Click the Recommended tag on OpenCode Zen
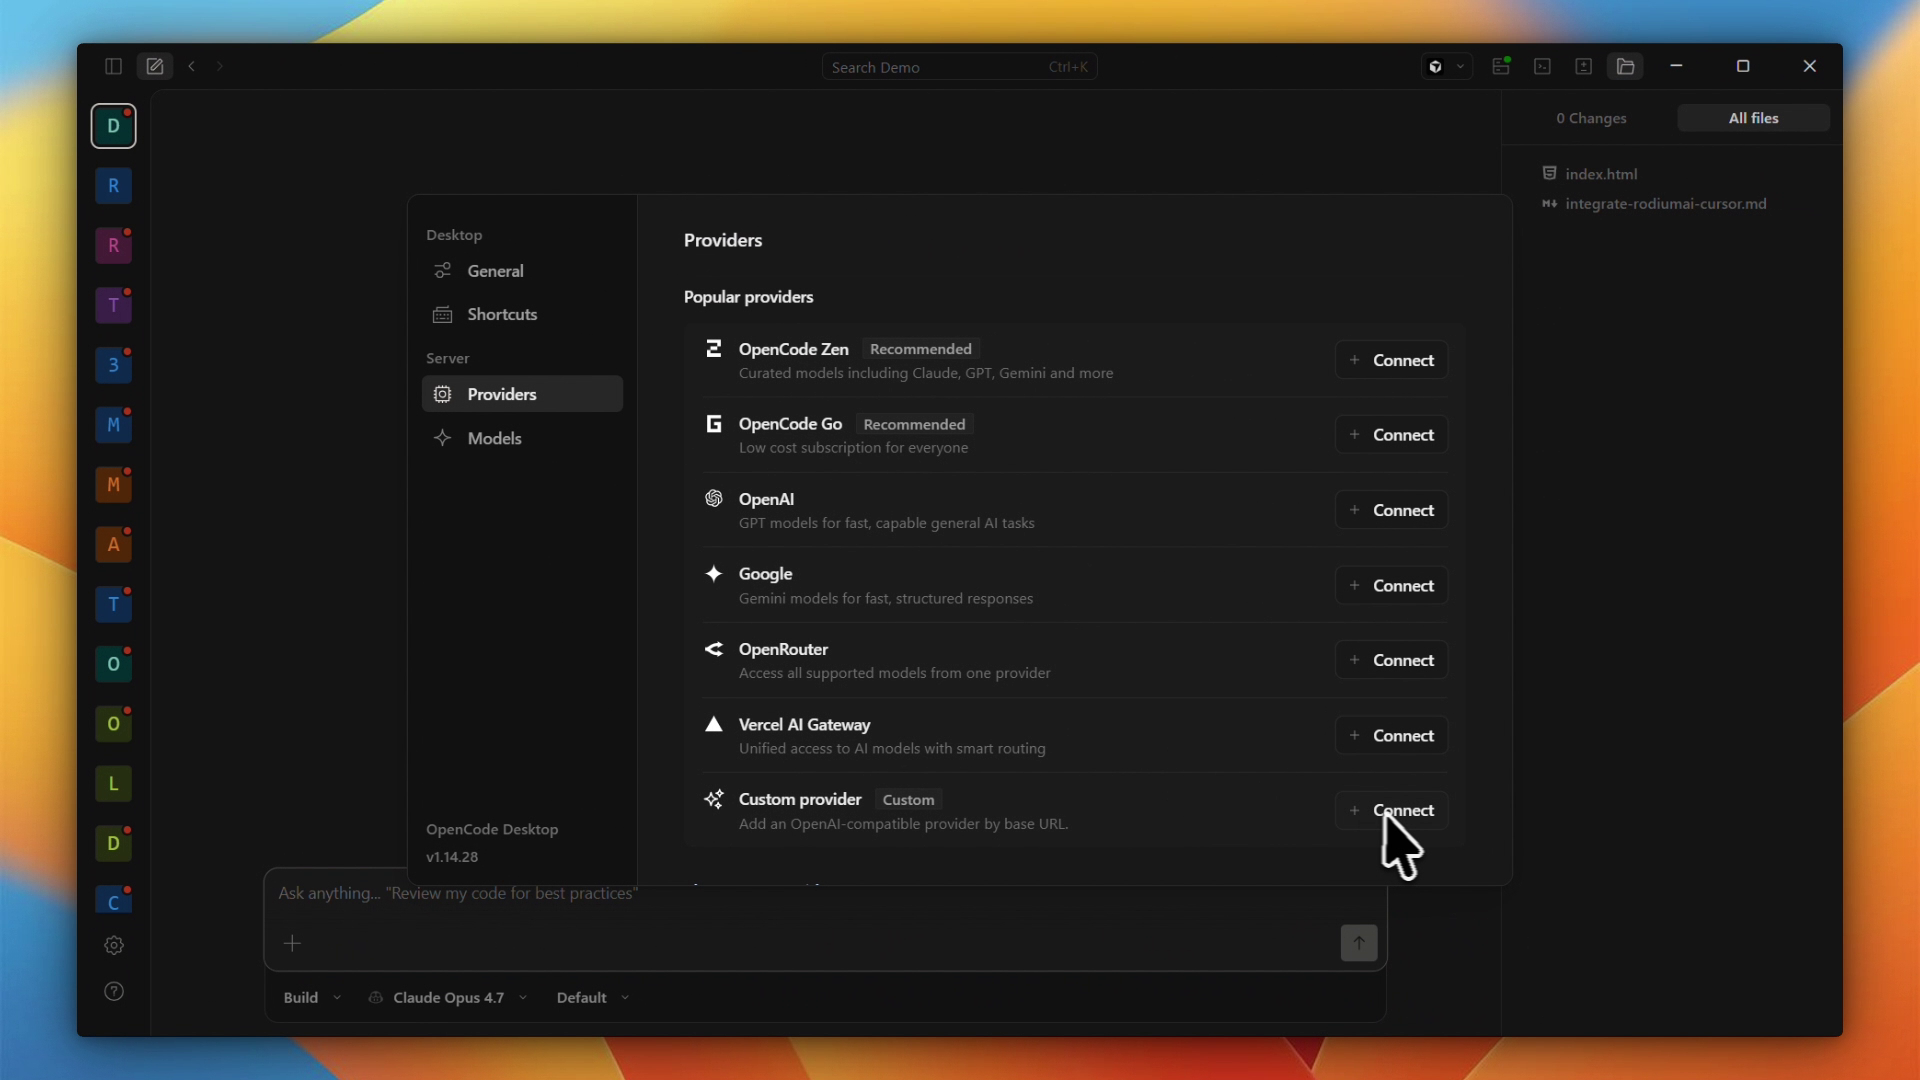This screenshot has height=1080, width=1920. pyautogui.click(x=920, y=349)
